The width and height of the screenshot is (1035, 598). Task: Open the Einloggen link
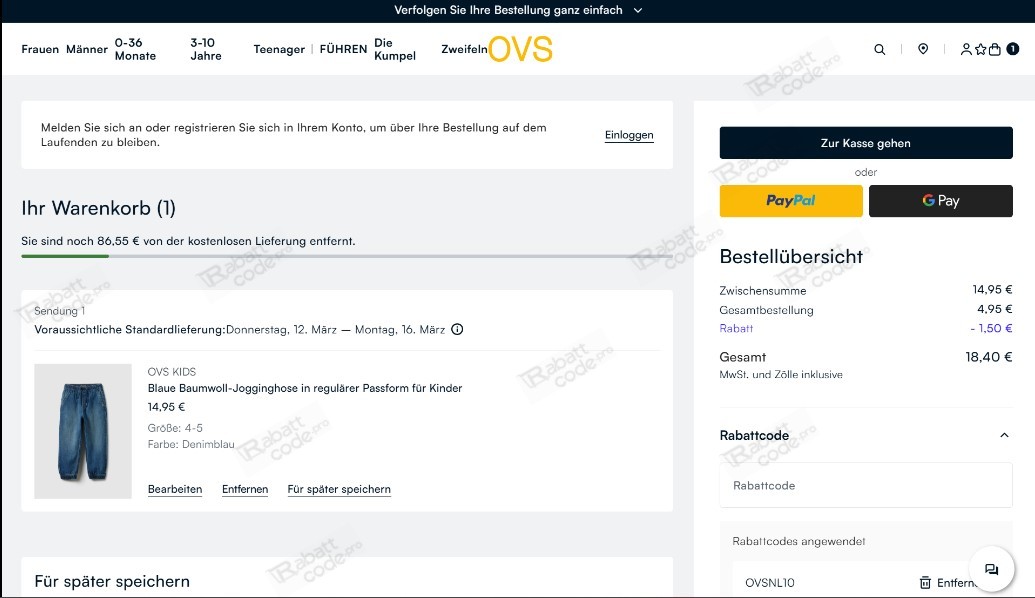click(x=628, y=135)
